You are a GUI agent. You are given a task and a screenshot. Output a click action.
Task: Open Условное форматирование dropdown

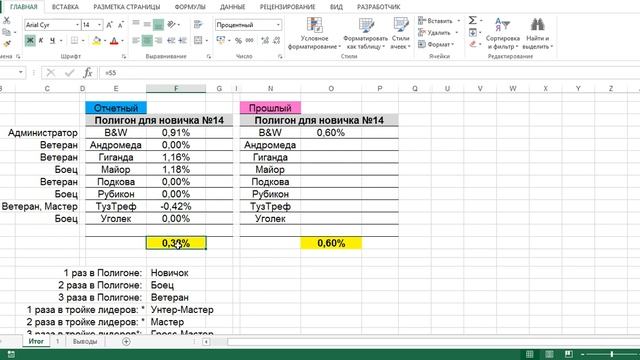(x=314, y=34)
